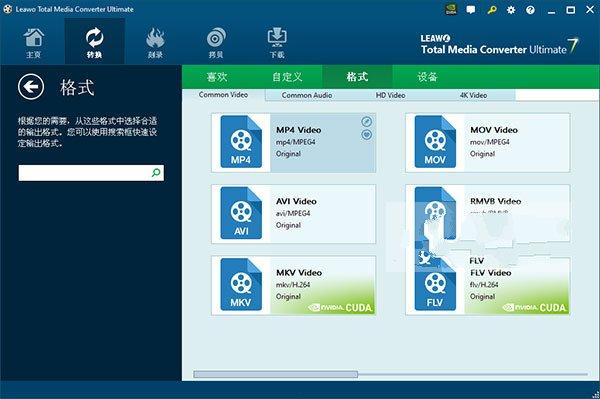Image resolution: width=600 pixels, height=399 pixels.
Task: Click the MKV Video title text
Action: [x=299, y=273]
